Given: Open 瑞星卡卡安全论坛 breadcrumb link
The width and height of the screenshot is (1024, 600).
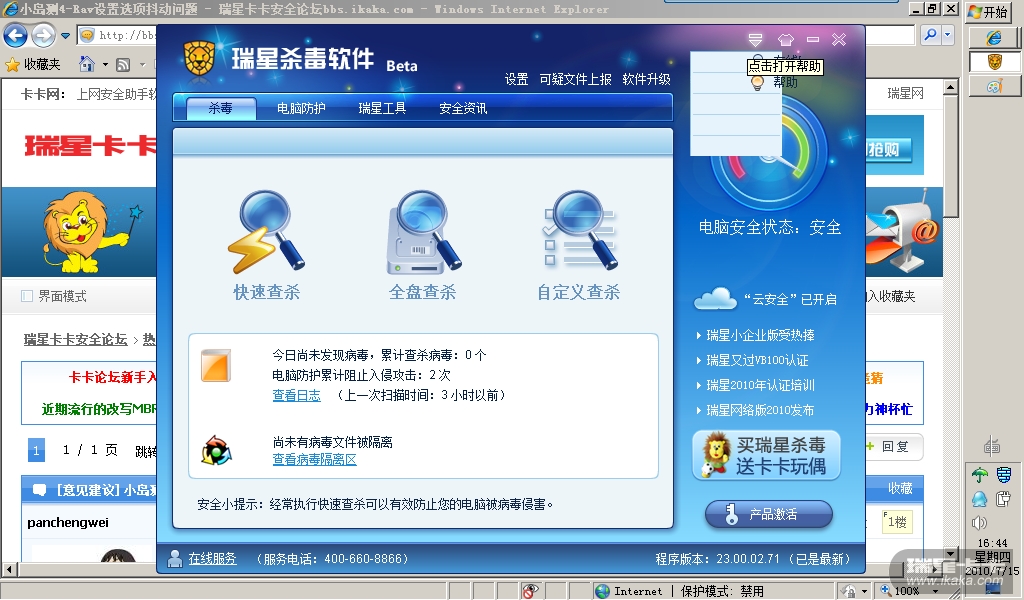Looking at the screenshot, I should tap(76, 339).
